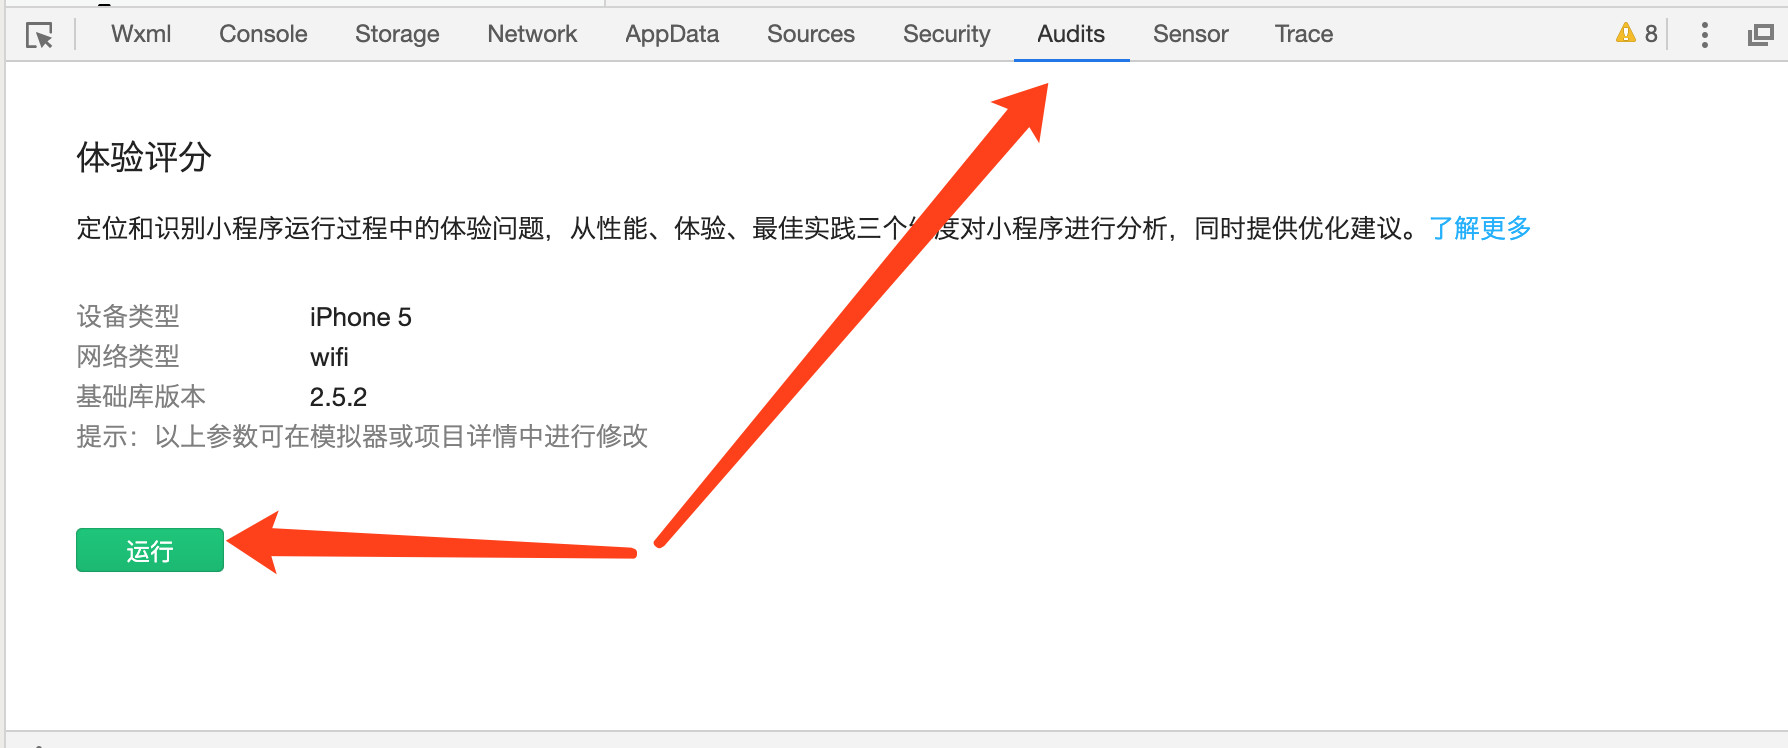
Task: Select the Security tab
Action: coord(946,34)
